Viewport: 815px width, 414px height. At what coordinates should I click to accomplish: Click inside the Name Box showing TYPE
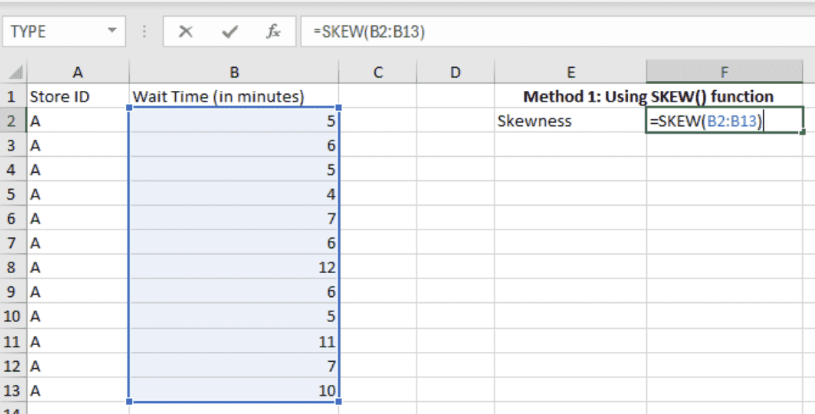(50, 31)
